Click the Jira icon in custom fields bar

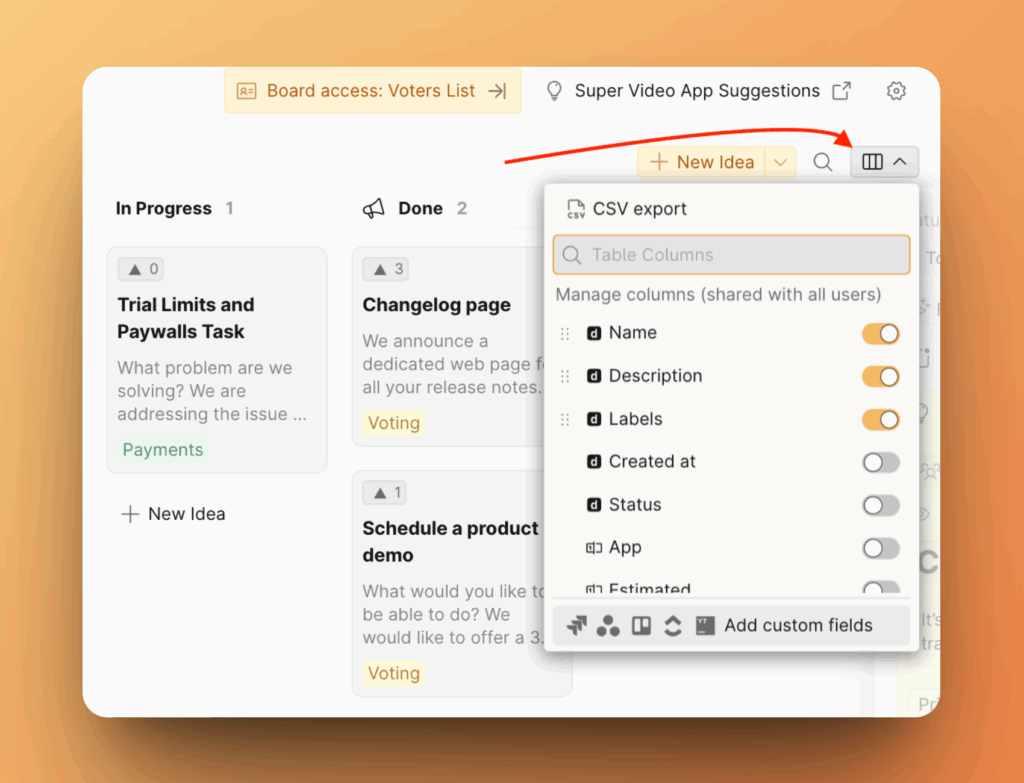575,626
